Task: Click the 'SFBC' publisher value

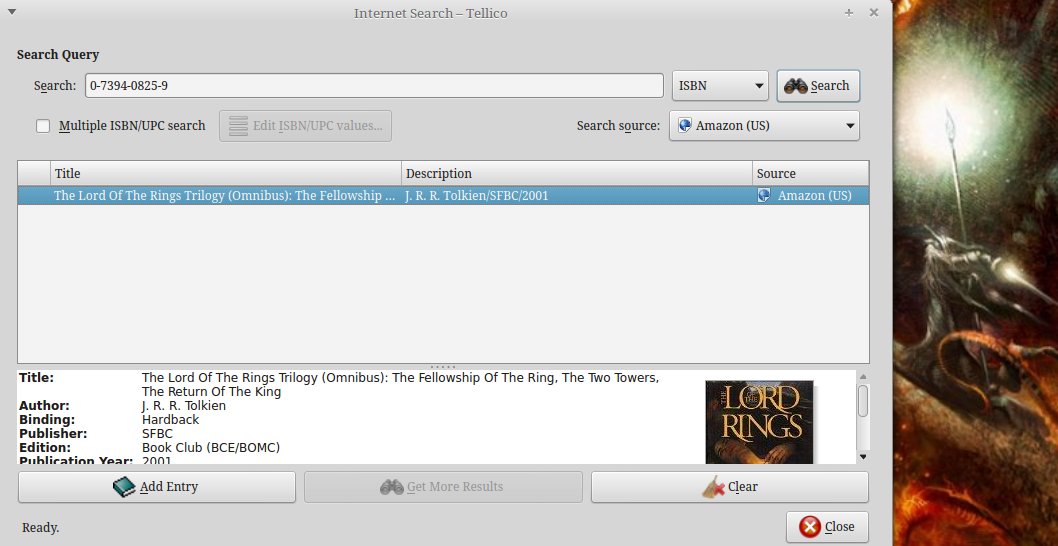Action: pyautogui.click(x=157, y=434)
